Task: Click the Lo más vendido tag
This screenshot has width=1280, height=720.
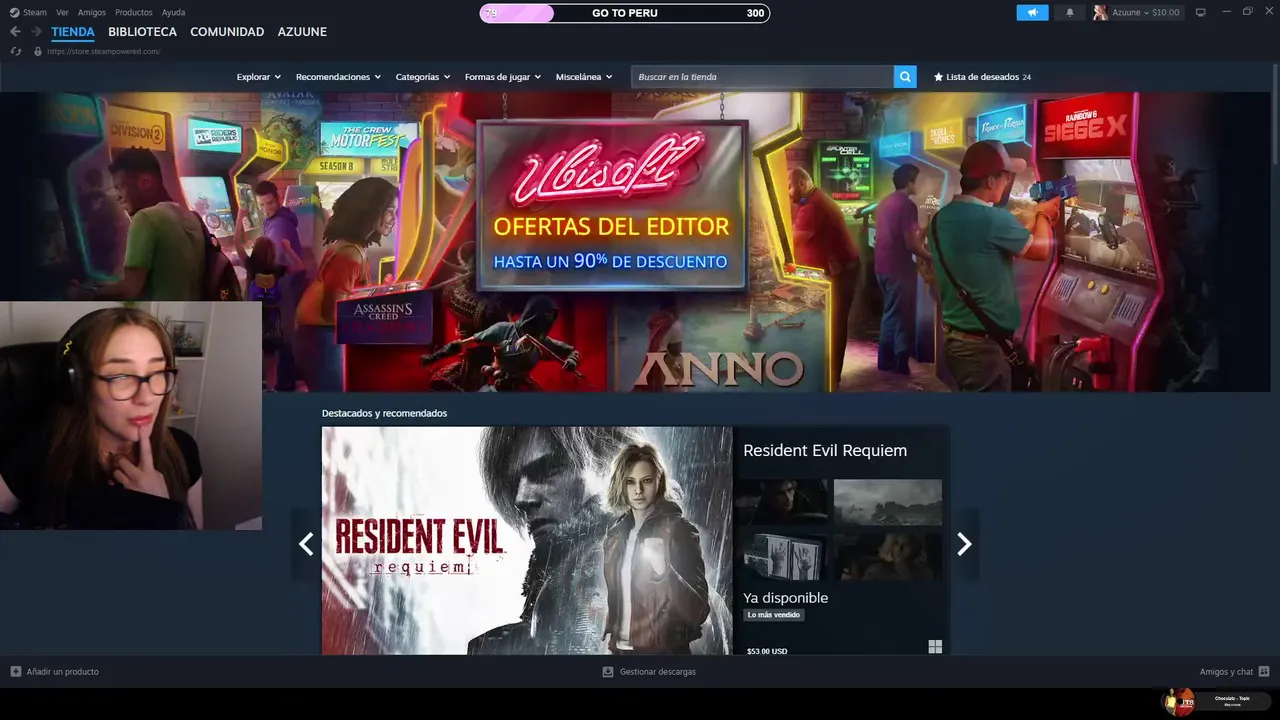Action: [x=773, y=615]
